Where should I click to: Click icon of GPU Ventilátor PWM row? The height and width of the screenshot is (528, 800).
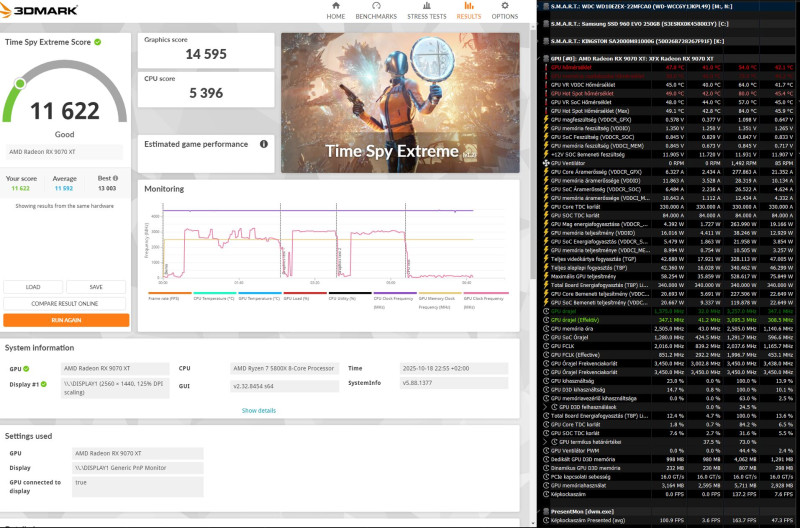[x=546, y=450]
